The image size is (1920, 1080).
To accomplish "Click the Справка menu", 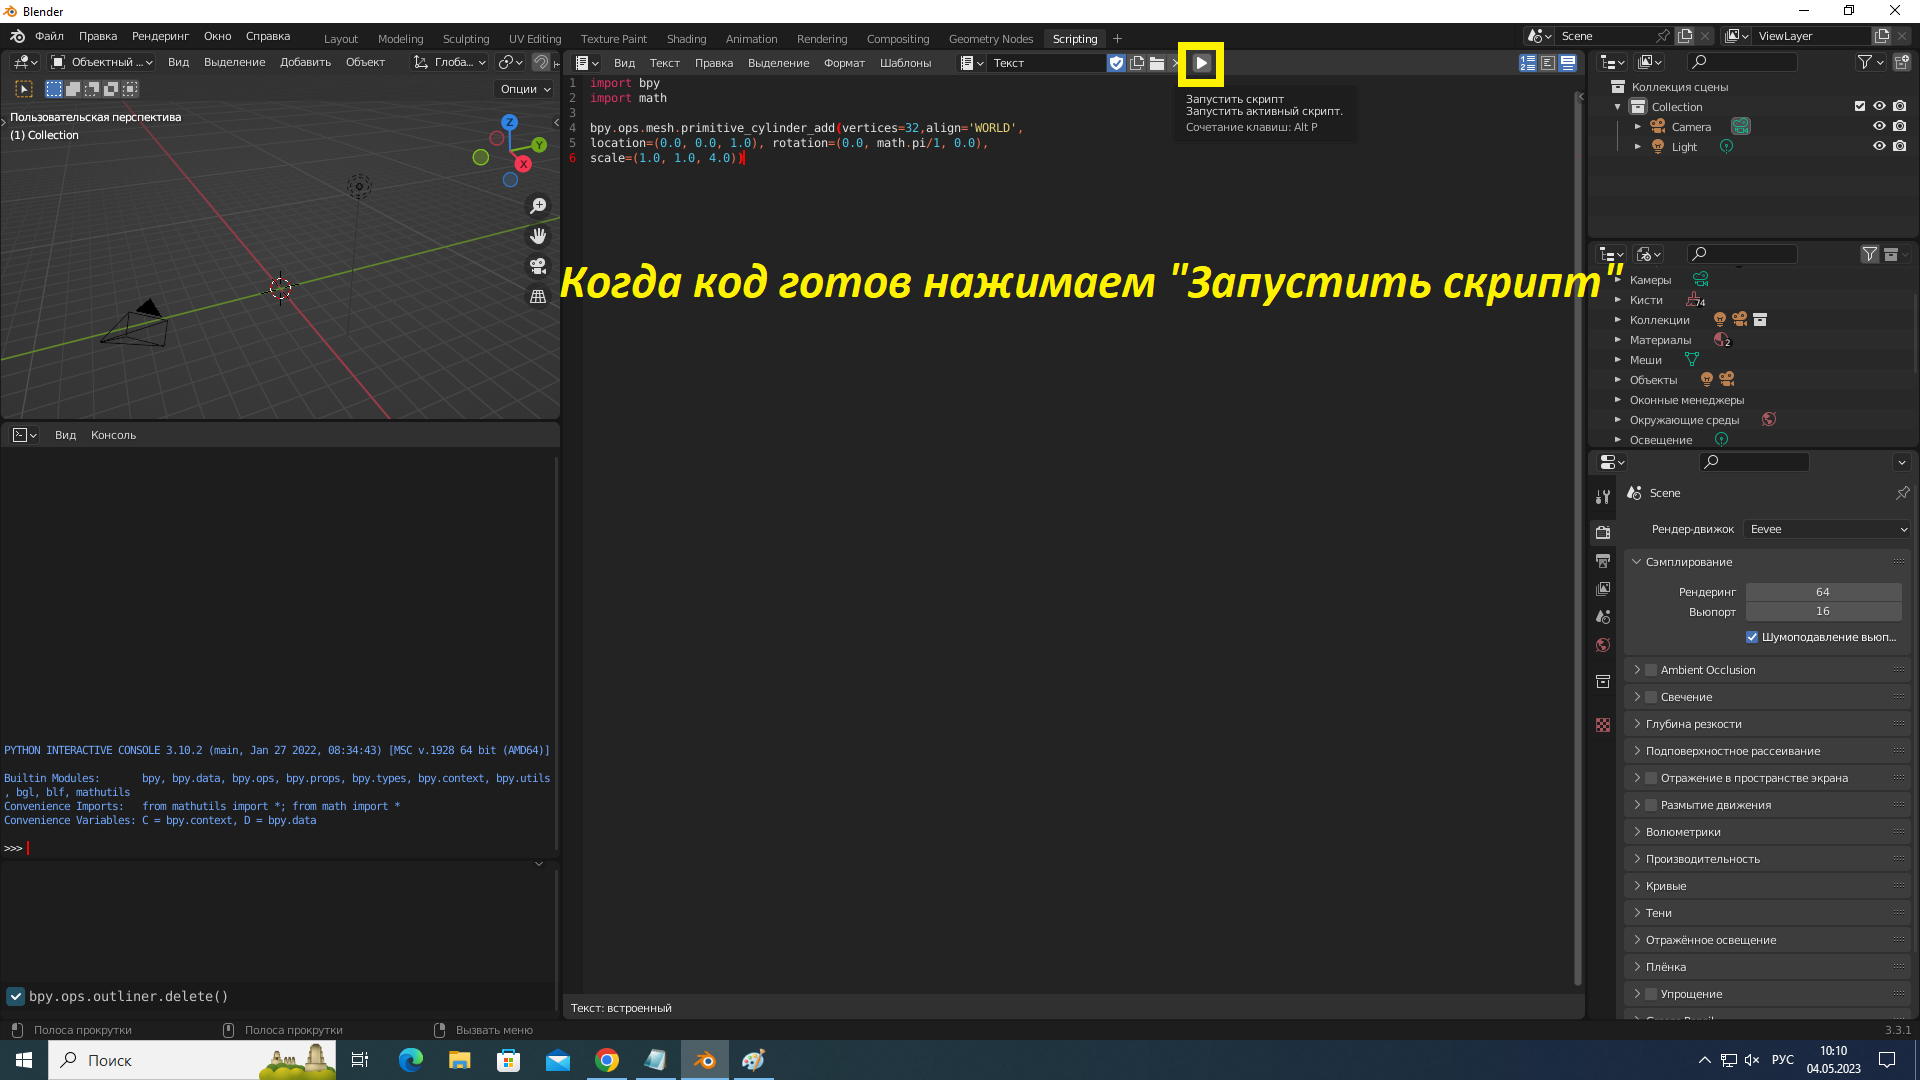I will pos(268,36).
